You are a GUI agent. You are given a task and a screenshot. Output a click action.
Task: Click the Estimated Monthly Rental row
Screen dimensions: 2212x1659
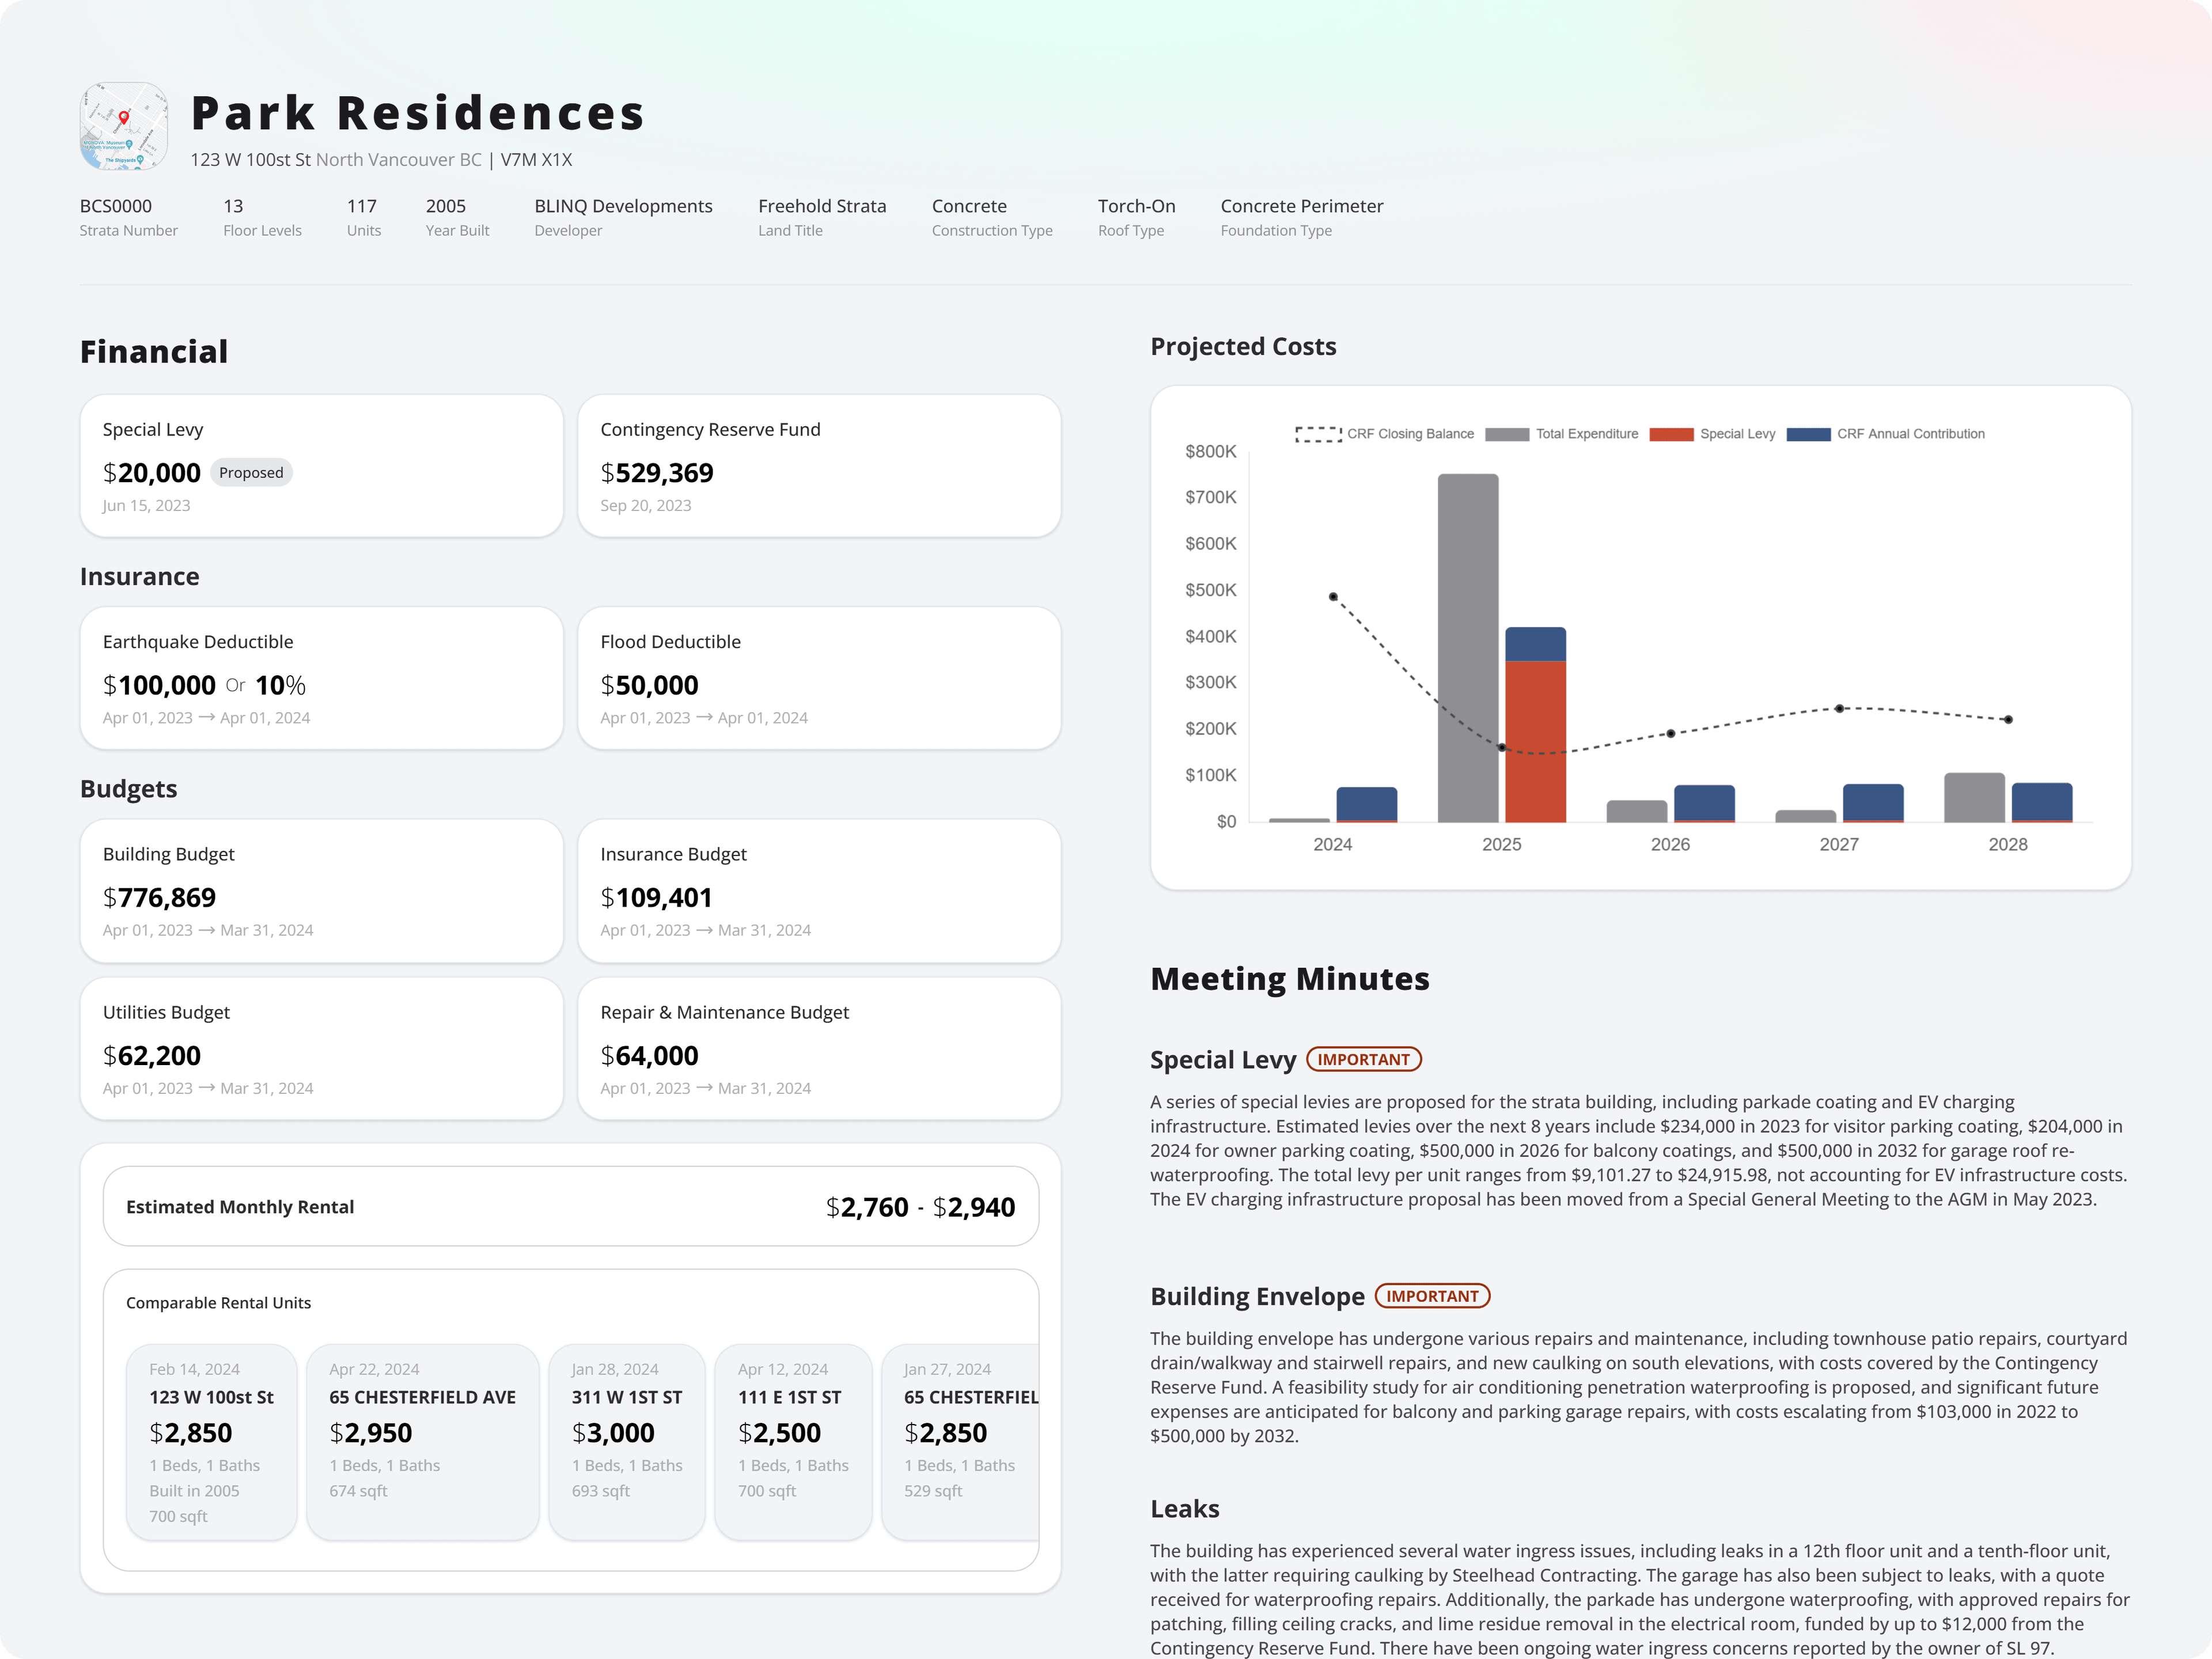coord(570,1207)
